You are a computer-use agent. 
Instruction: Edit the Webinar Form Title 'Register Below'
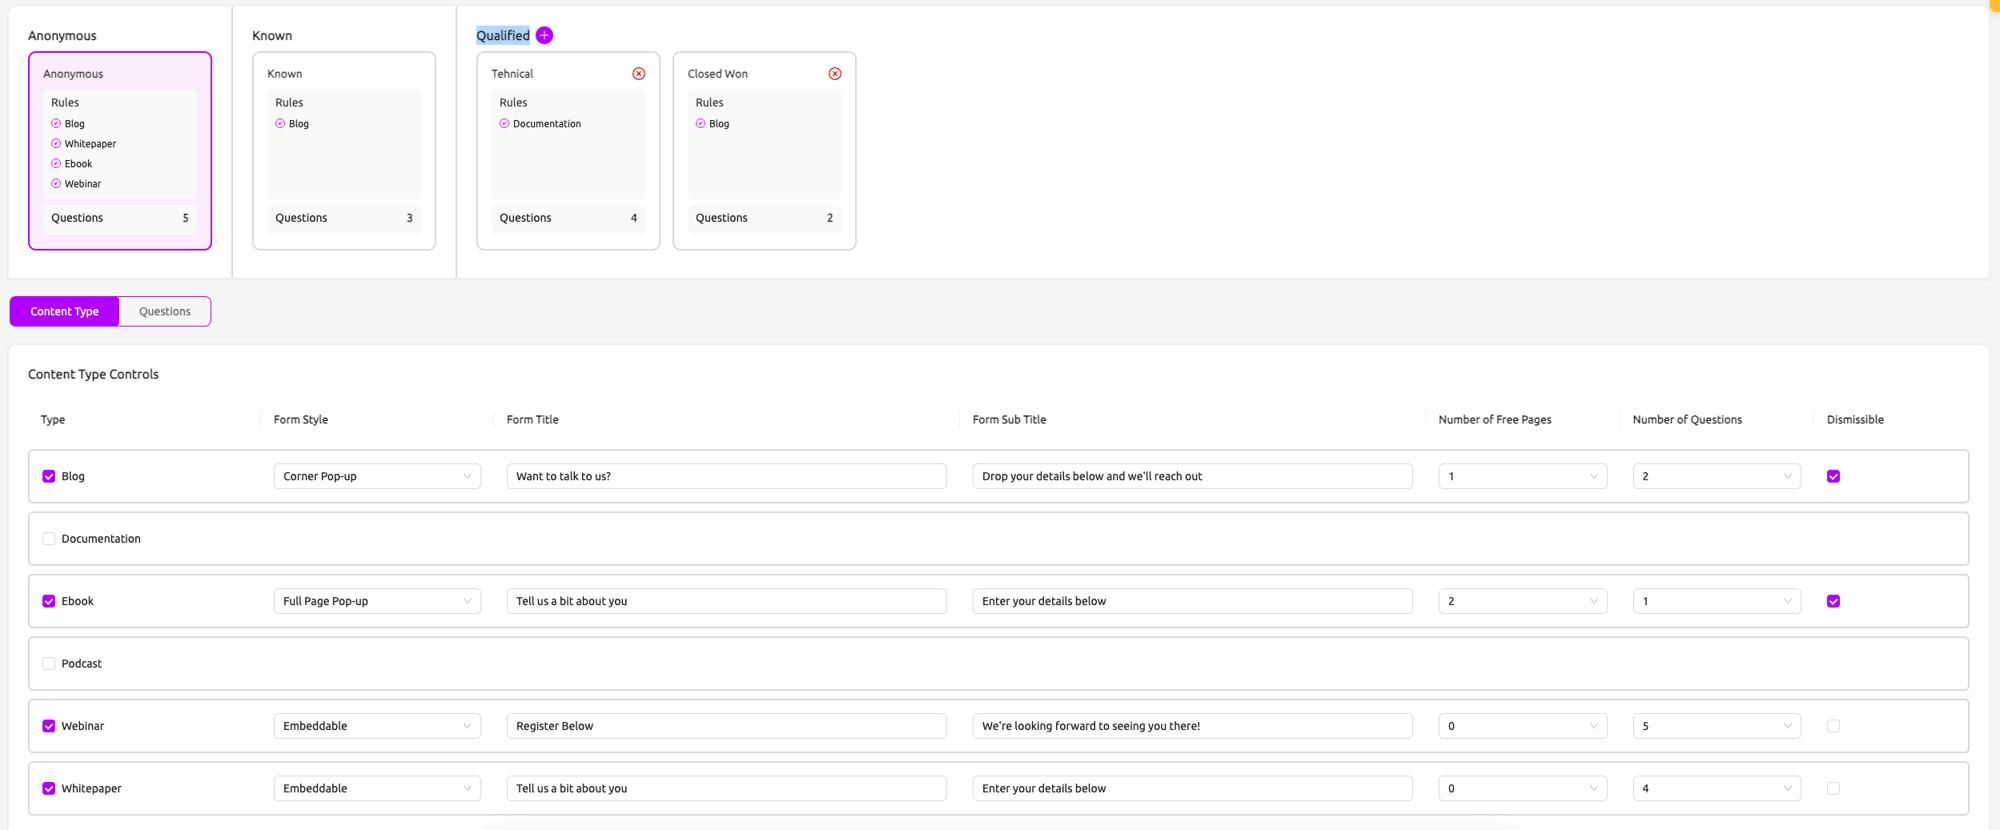(726, 726)
